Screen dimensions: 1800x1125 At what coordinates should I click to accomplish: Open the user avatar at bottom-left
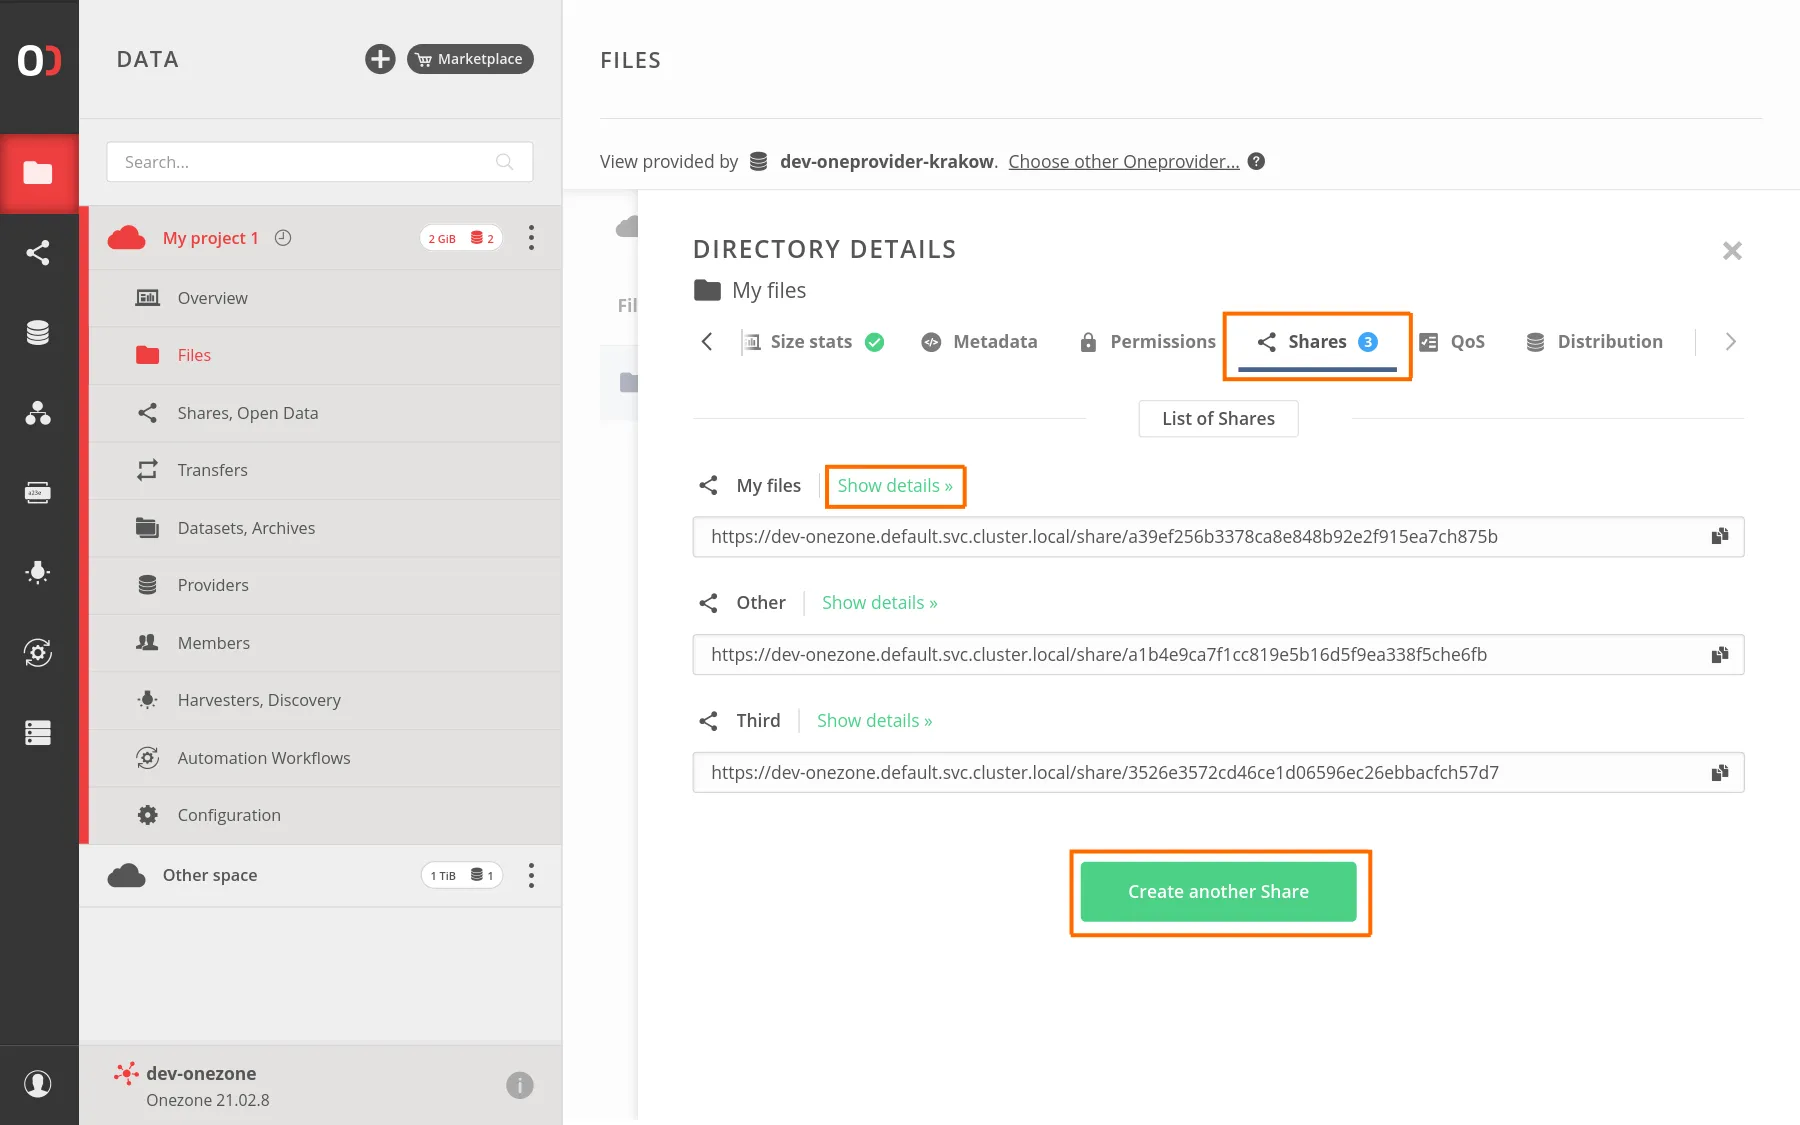[38, 1084]
